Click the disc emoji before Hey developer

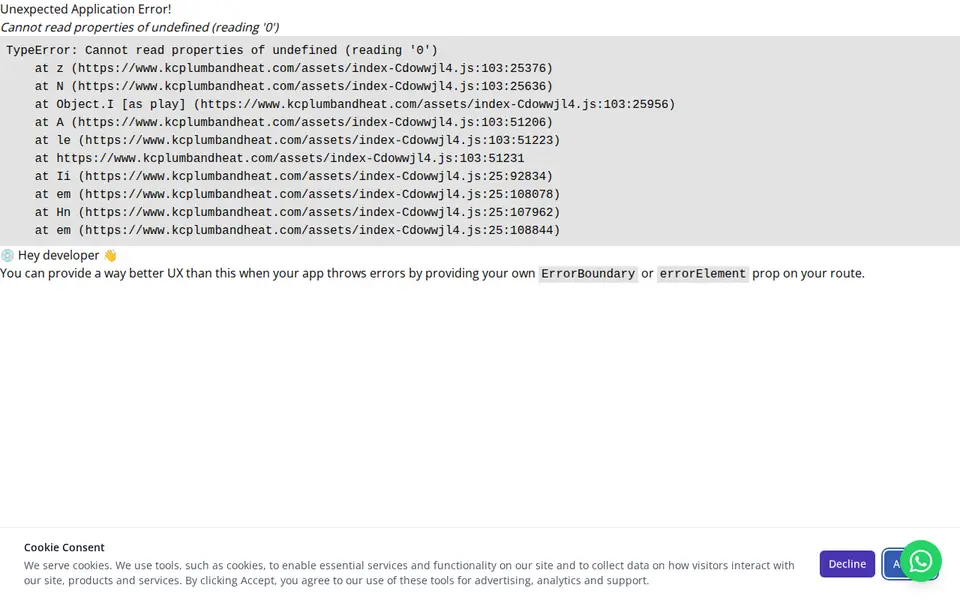(7, 255)
